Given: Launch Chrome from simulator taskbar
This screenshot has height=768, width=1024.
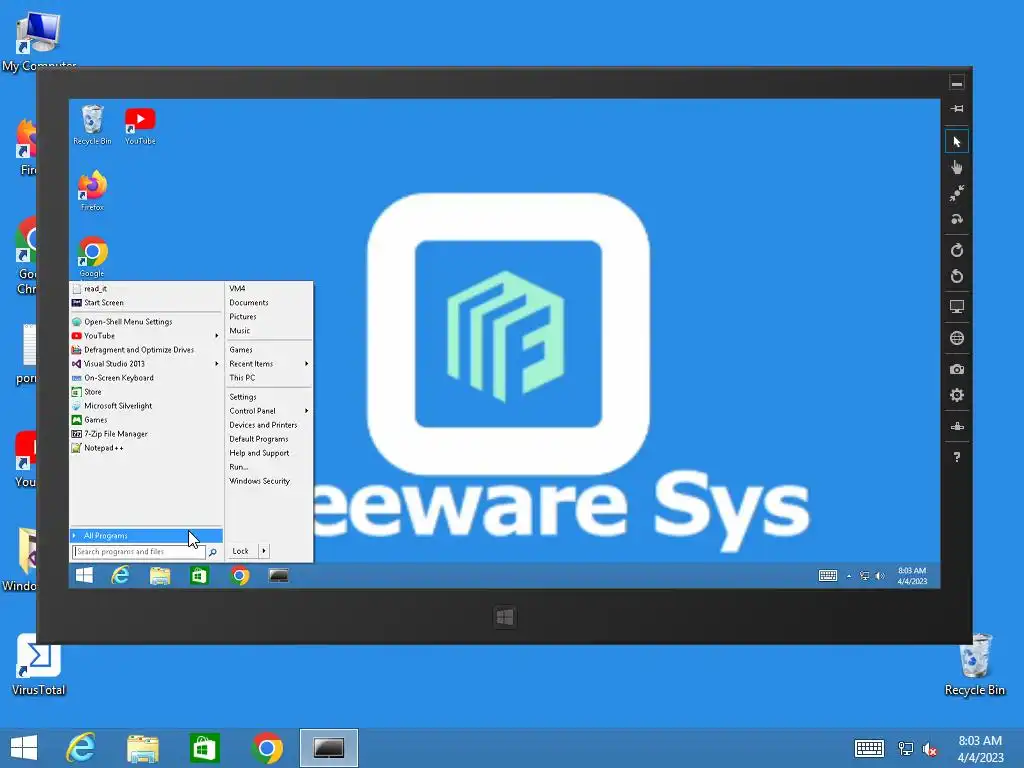Looking at the screenshot, I should point(240,575).
